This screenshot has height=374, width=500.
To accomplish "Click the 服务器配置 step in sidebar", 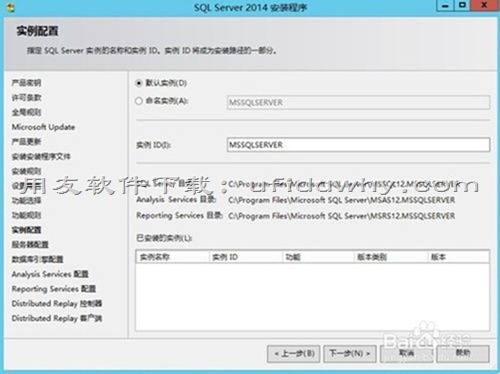I will 30,244.
